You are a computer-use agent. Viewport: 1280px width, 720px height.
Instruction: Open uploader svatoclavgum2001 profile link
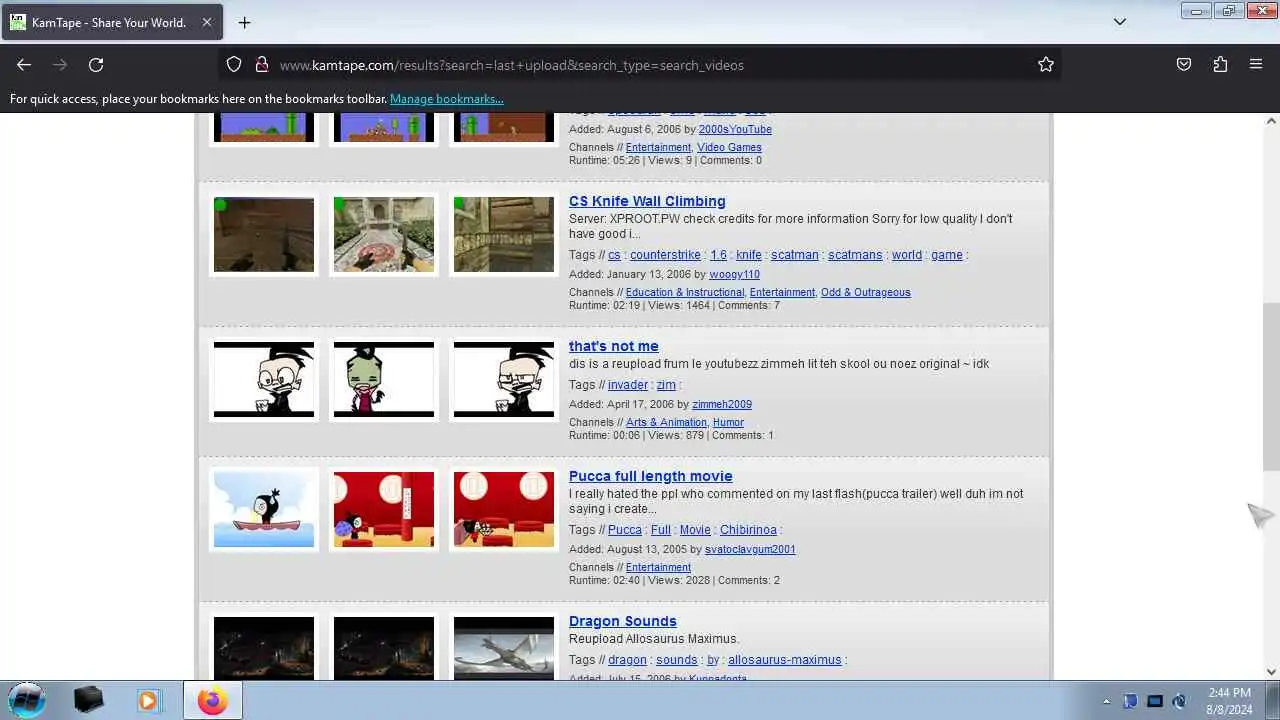pyautogui.click(x=750, y=550)
